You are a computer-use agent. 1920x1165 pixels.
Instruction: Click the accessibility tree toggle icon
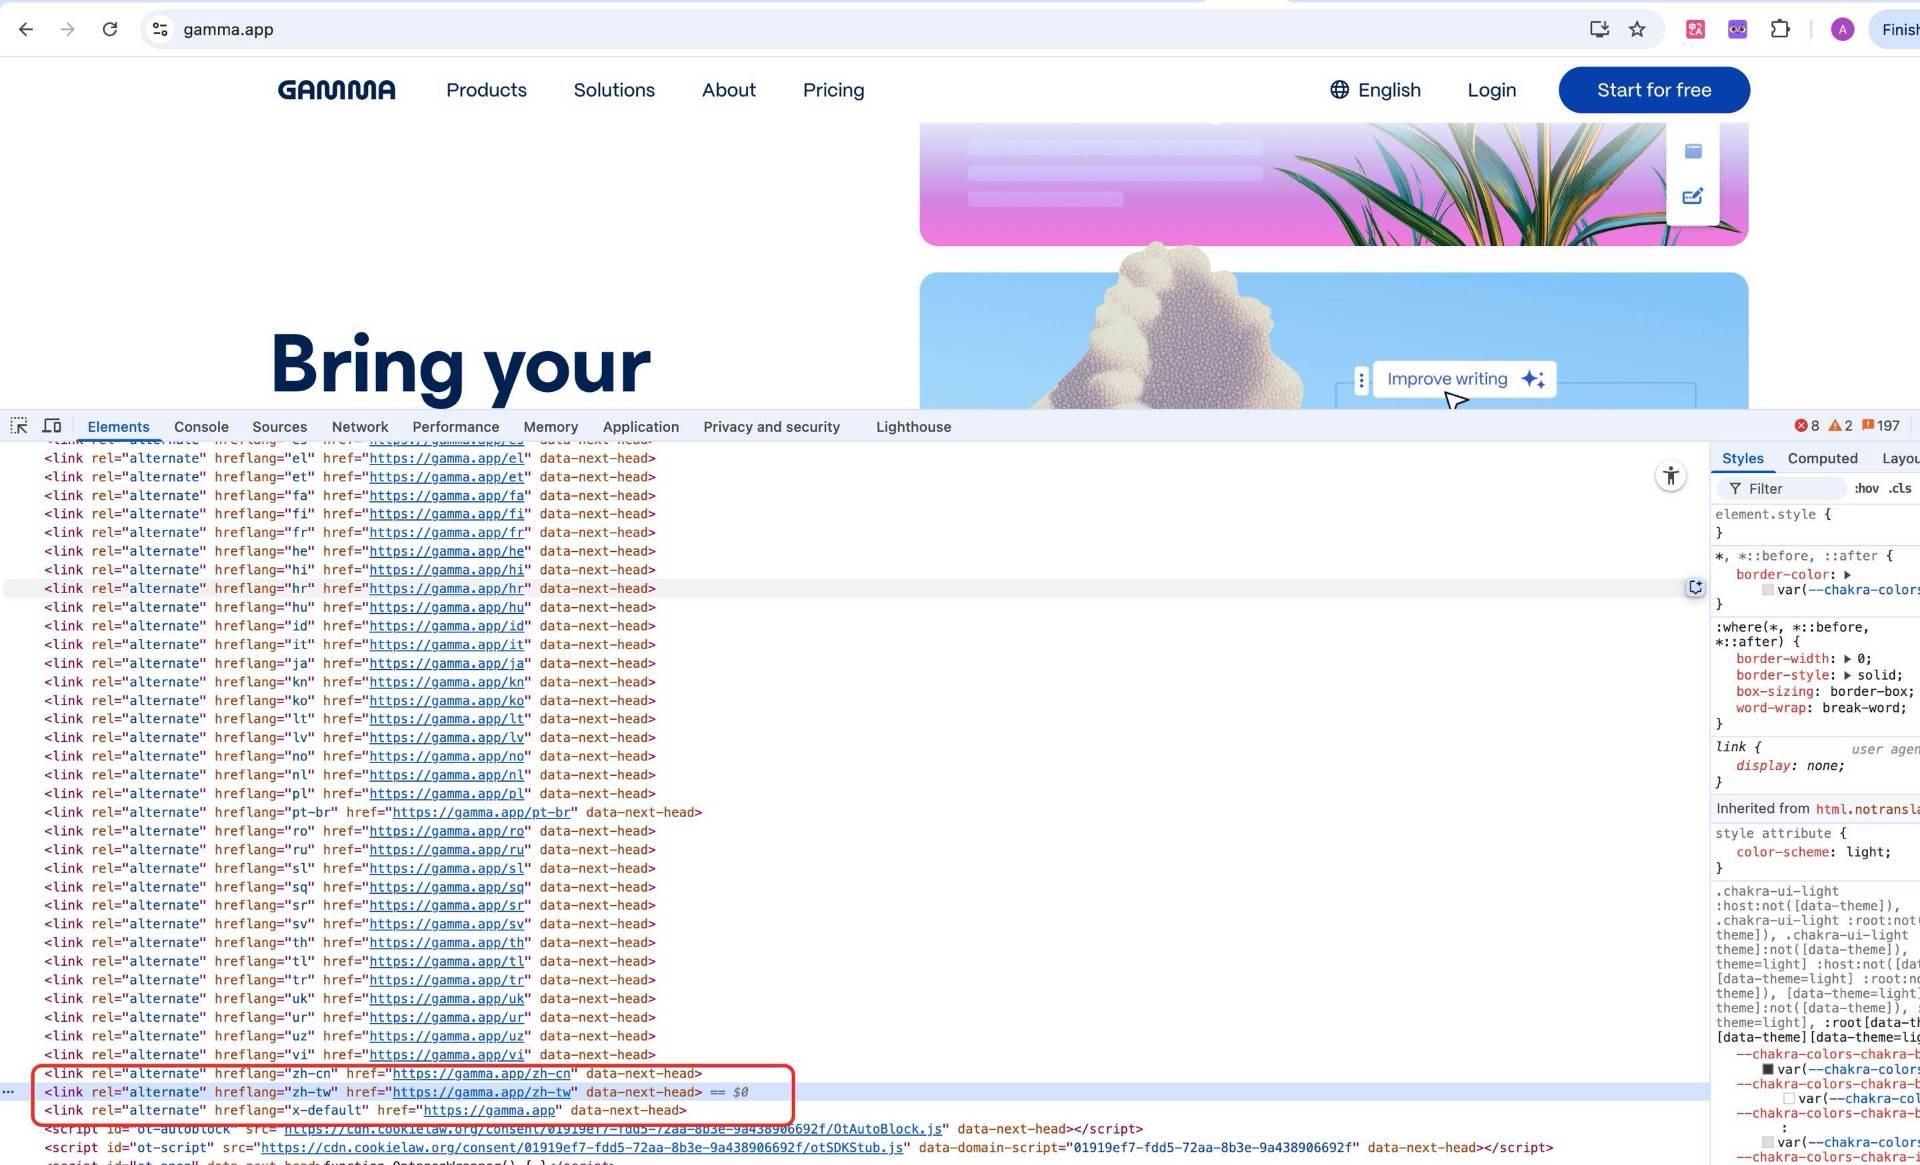1671,476
